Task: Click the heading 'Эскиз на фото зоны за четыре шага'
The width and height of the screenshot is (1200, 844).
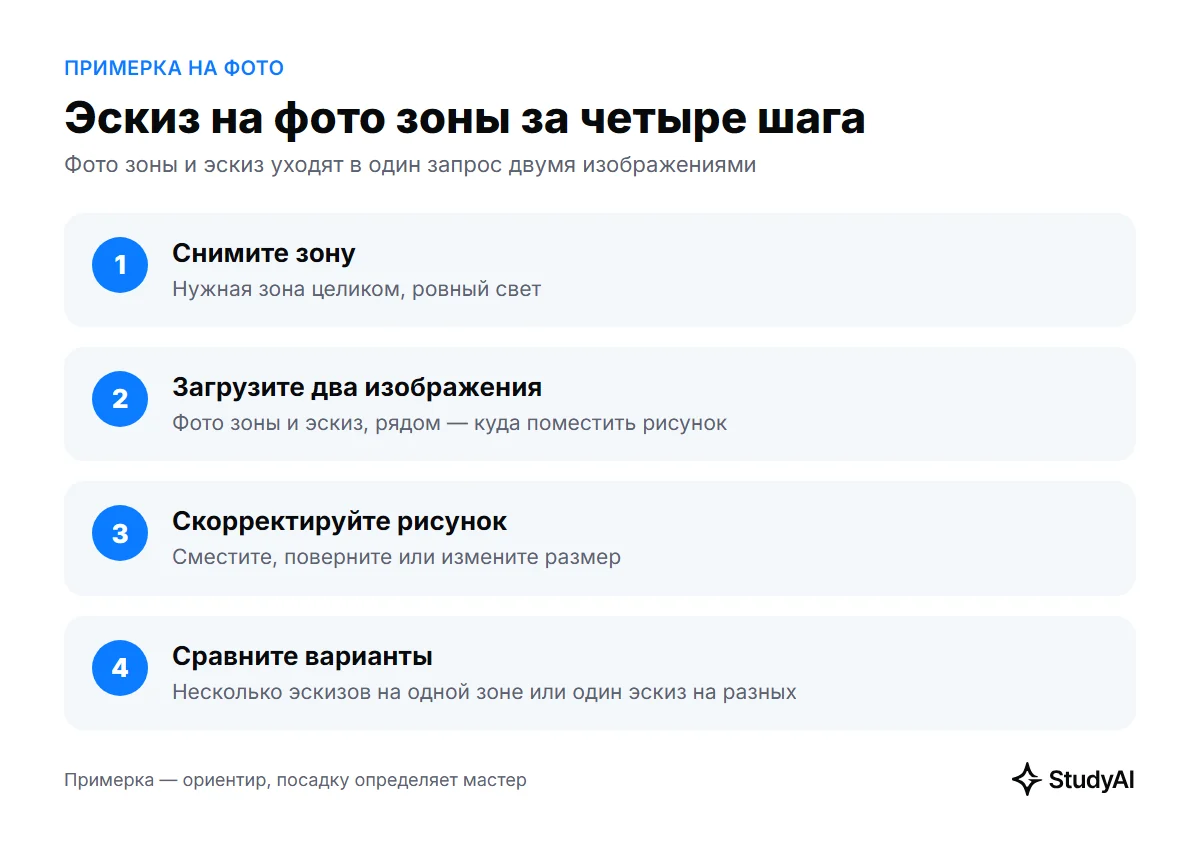Action: [465, 118]
